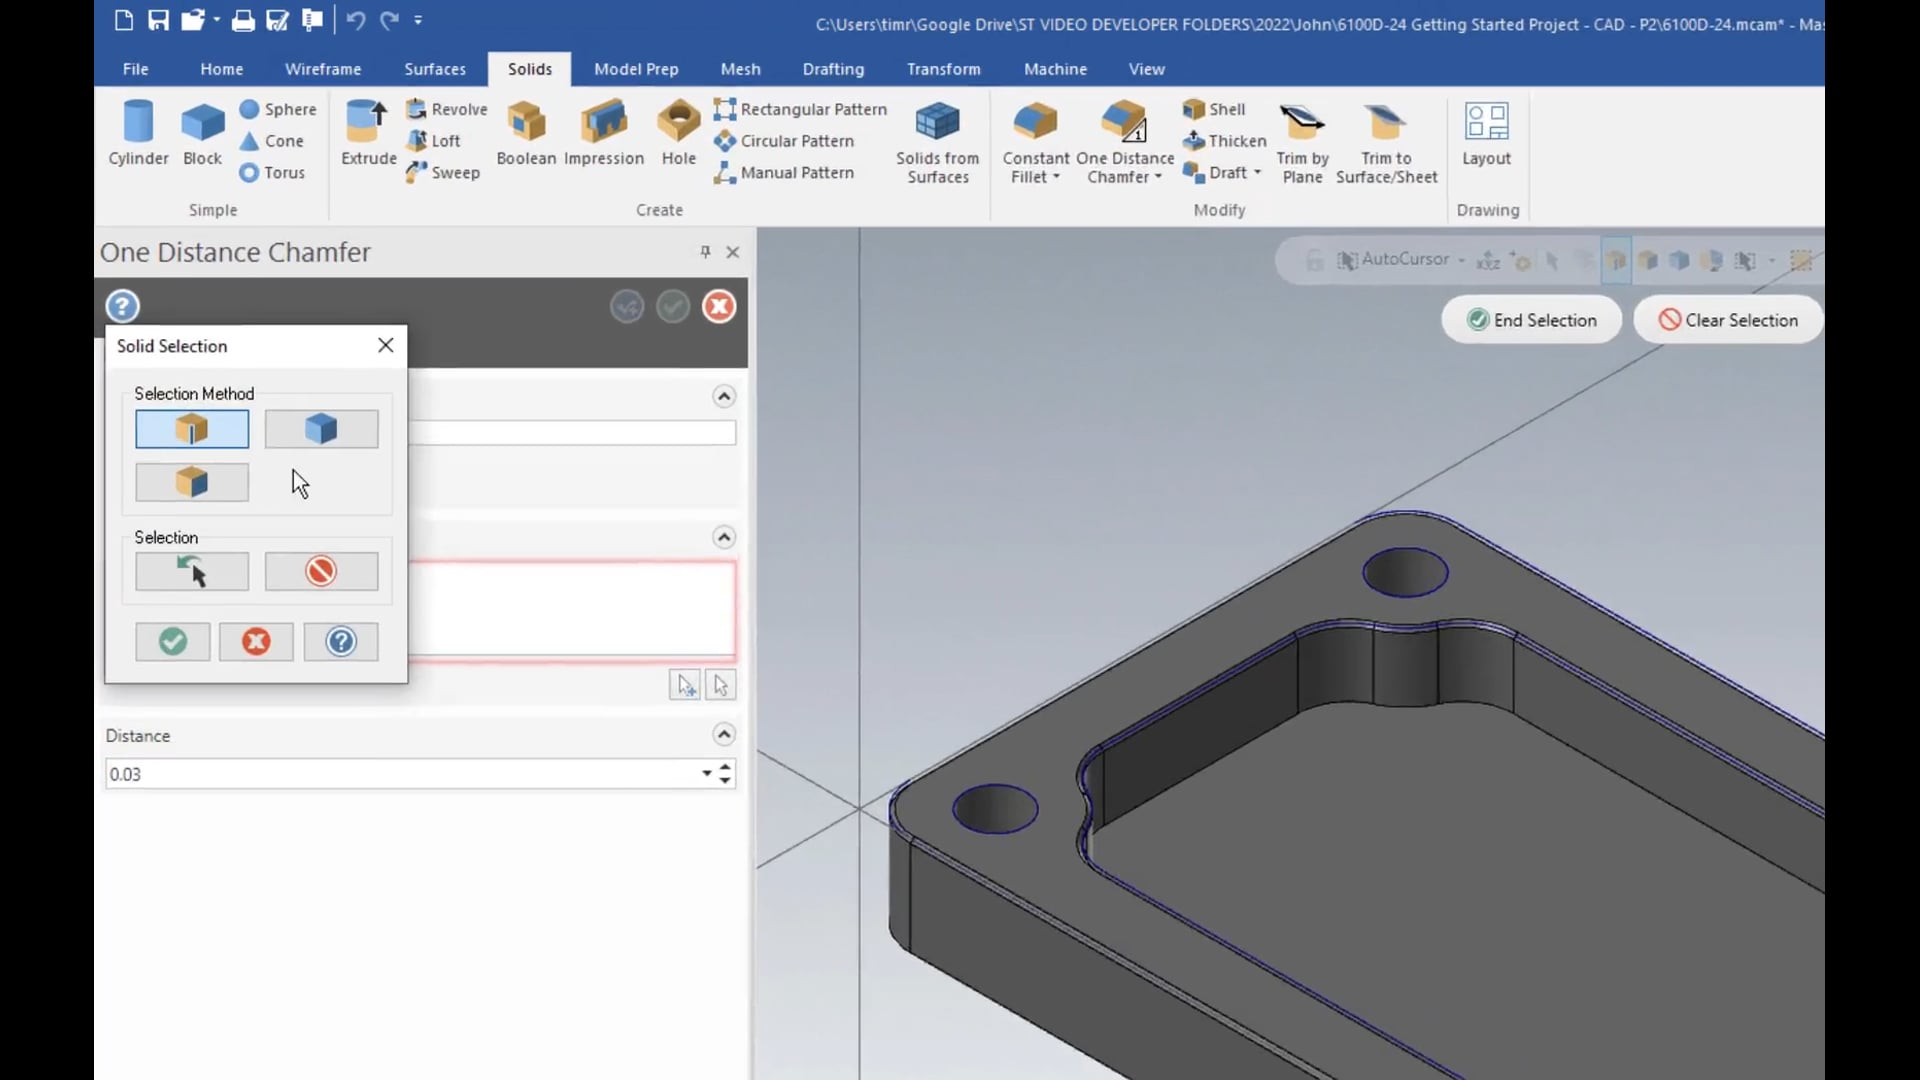Open the Surfaces menu tab
This screenshot has width=1920, height=1080.
[x=435, y=69]
